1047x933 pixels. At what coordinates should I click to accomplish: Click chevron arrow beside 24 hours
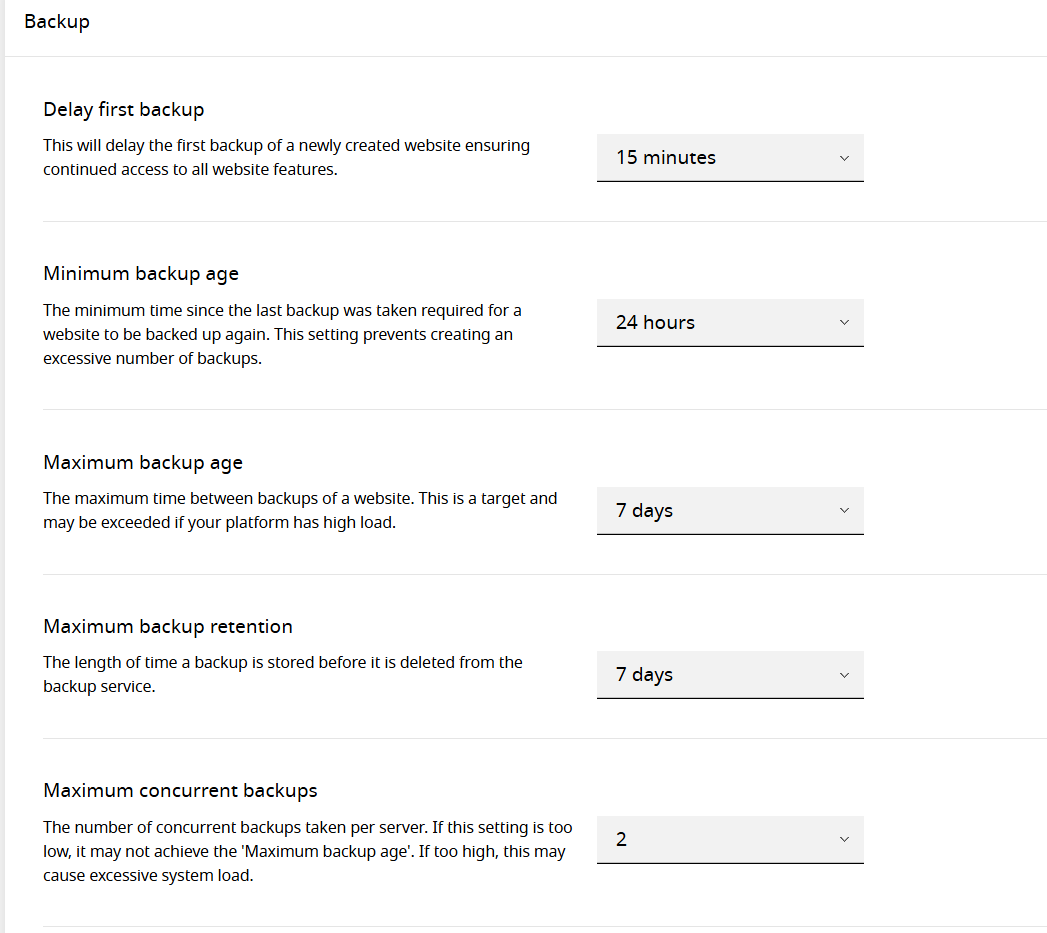[x=844, y=323]
